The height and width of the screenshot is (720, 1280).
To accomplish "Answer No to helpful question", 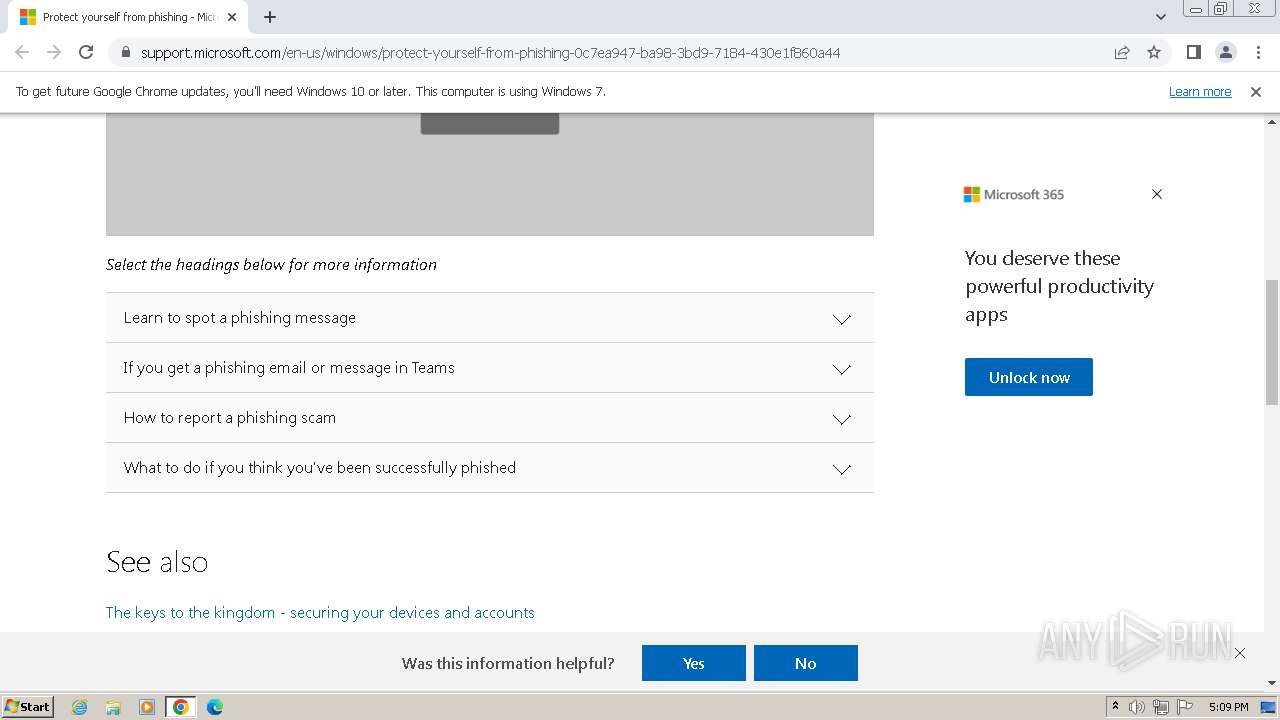I will [806, 663].
